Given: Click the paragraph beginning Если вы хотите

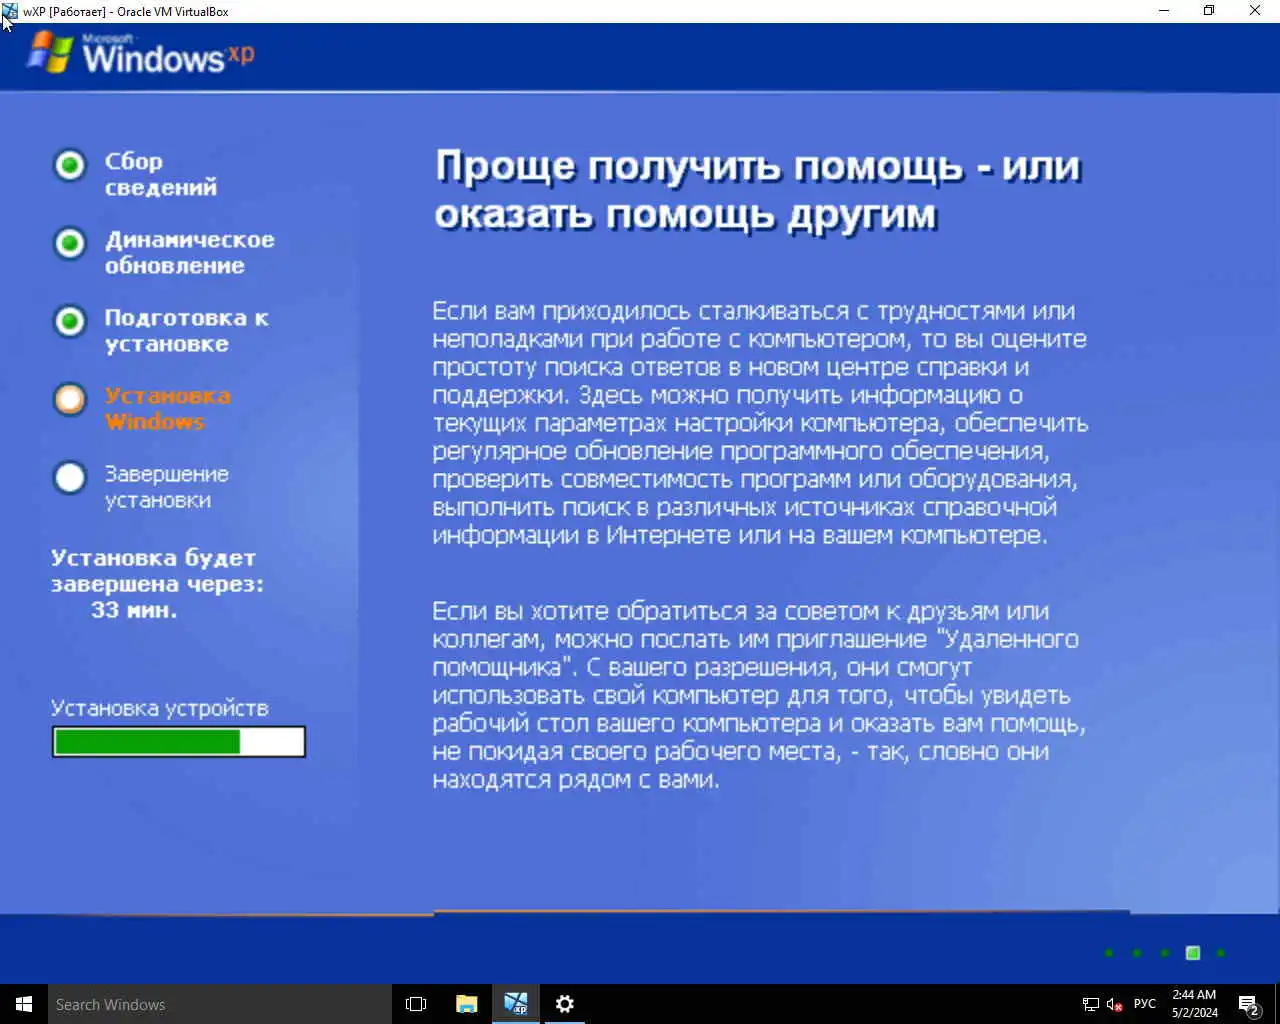Looking at the screenshot, I should pyautogui.click(x=759, y=695).
